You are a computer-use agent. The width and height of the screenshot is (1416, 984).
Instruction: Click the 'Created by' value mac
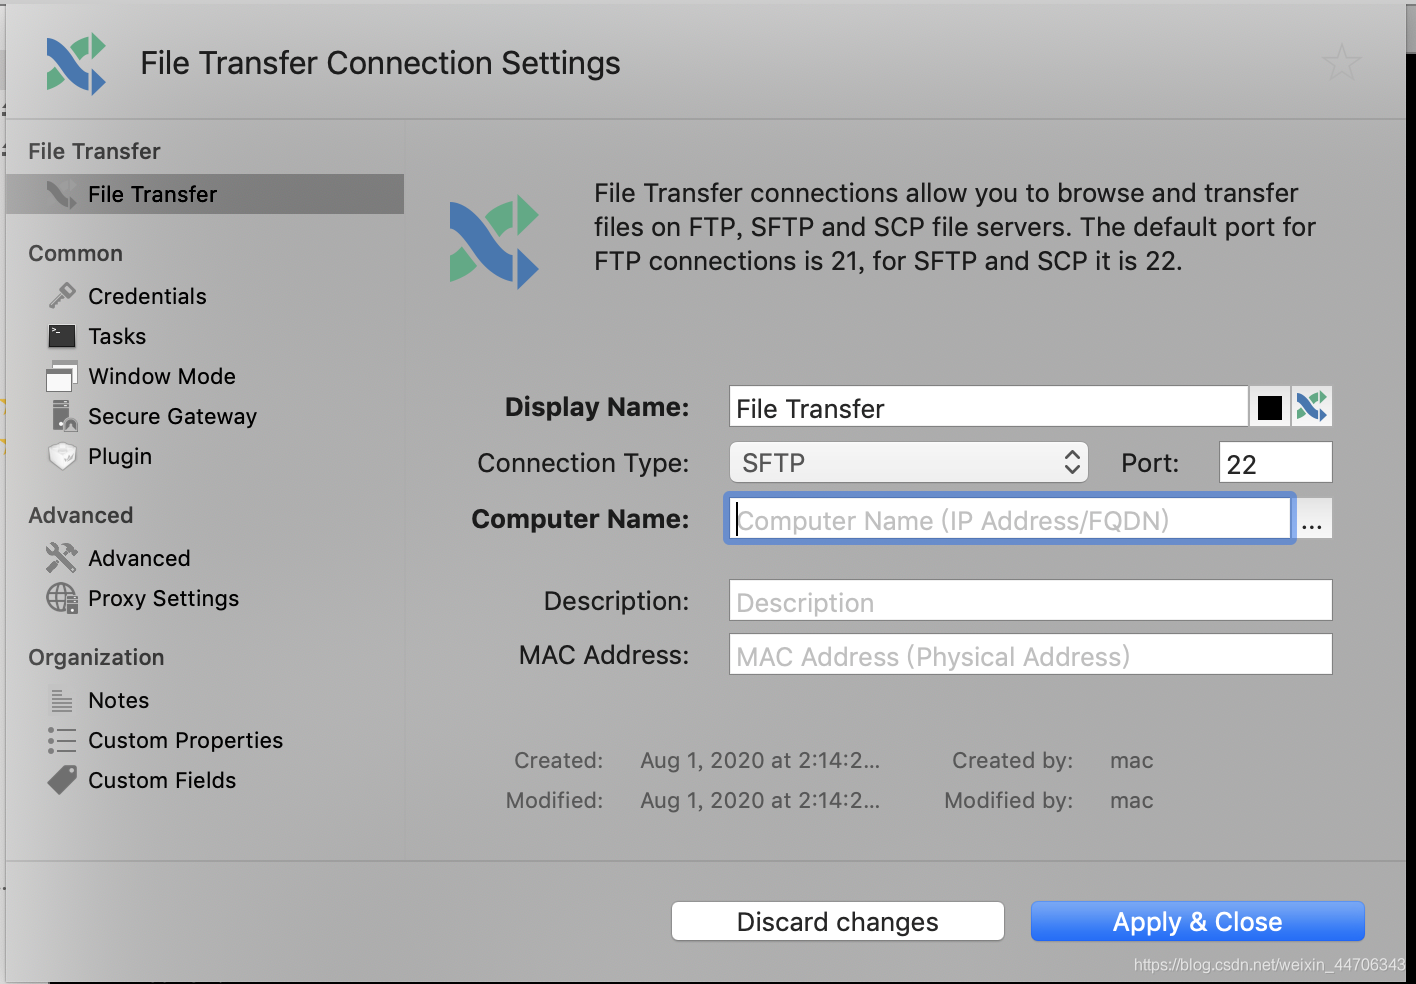pos(1132,760)
